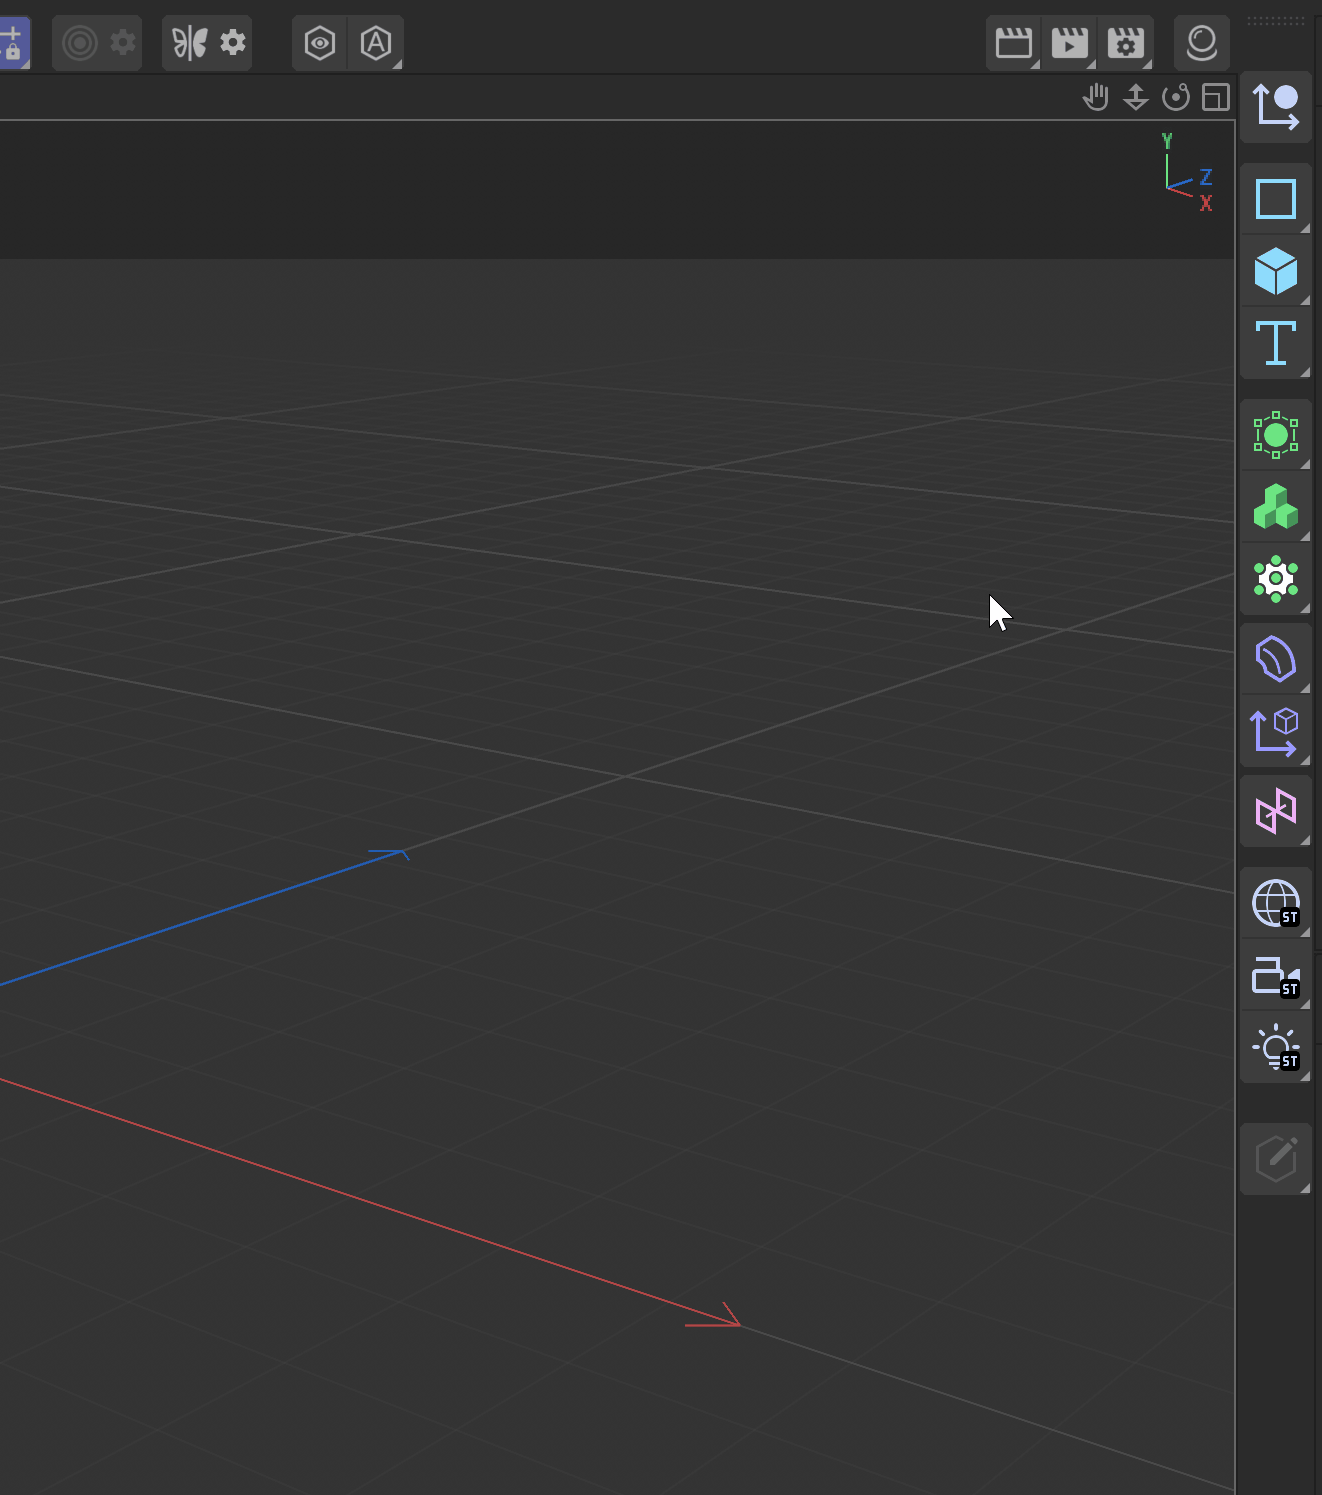Add standard Sky globe ST icon
The width and height of the screenshot is (1322, 1495).
pyautogui.click(x=1276, y=903)
